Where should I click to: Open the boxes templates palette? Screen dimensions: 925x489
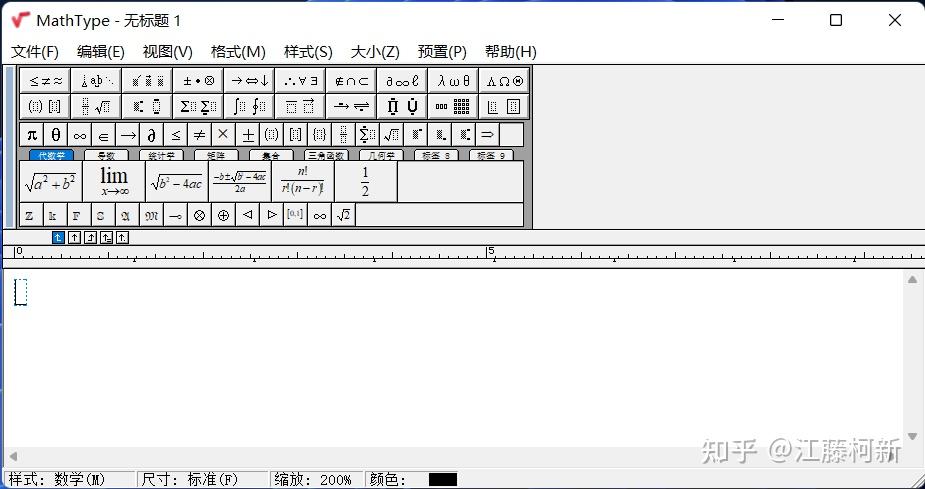click(504, 106)
